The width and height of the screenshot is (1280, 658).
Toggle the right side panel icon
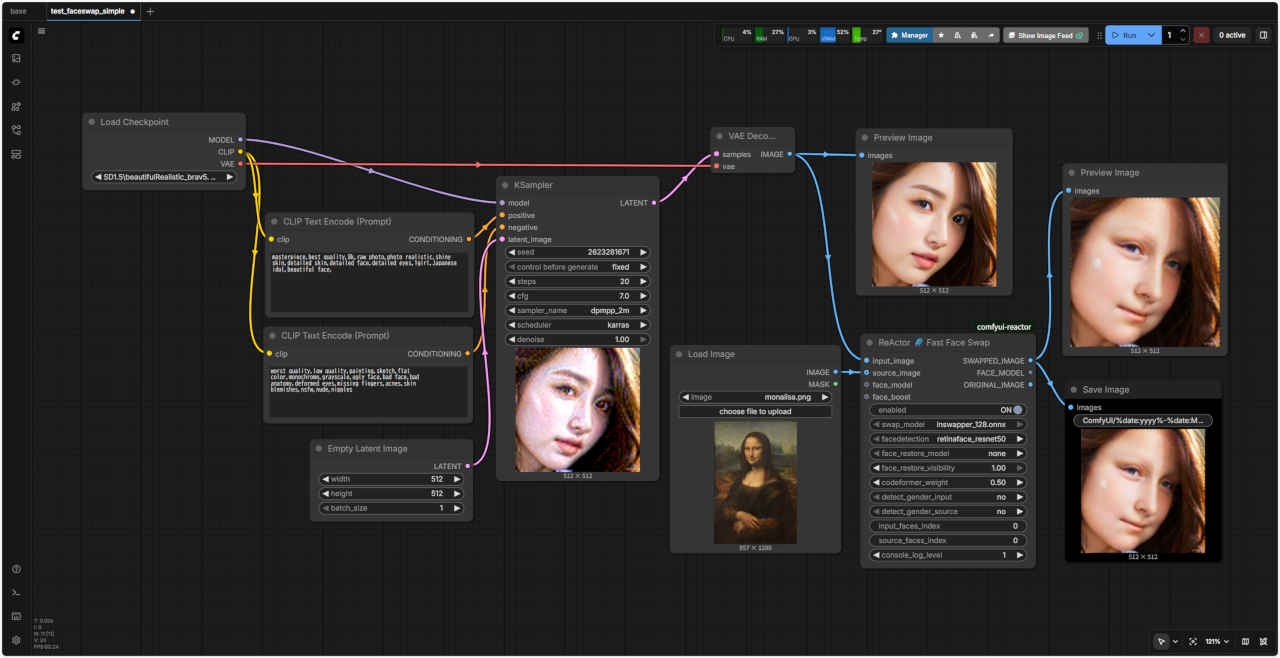[x=1263, y=35]
